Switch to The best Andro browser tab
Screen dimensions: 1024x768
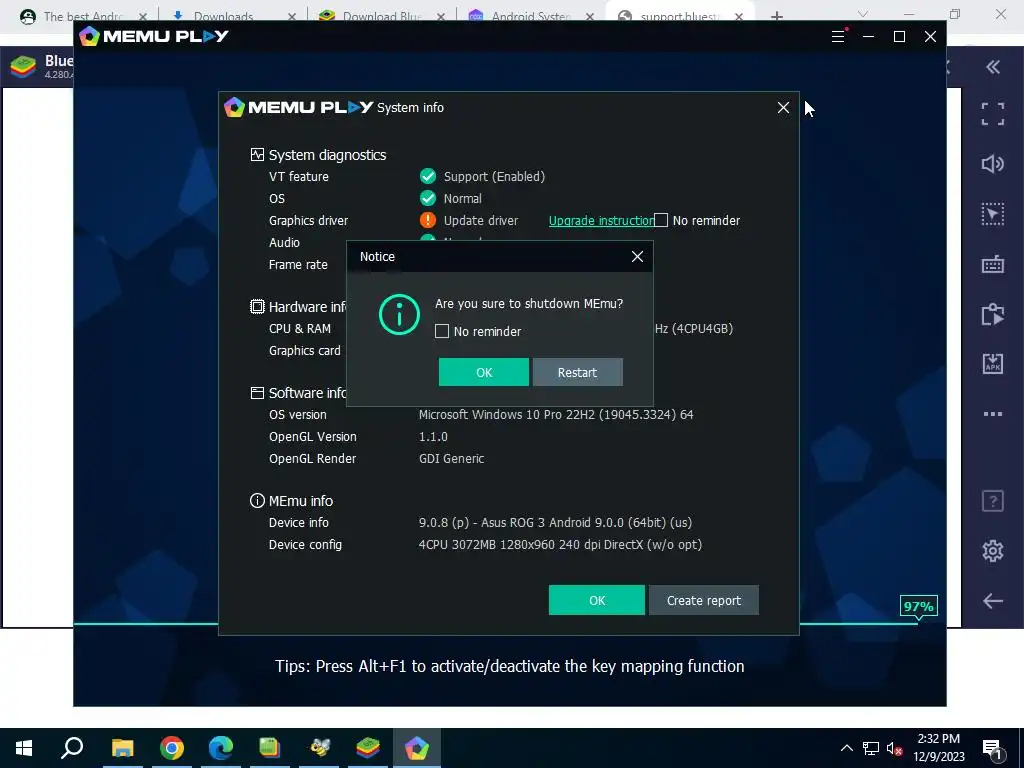point(82,16)
